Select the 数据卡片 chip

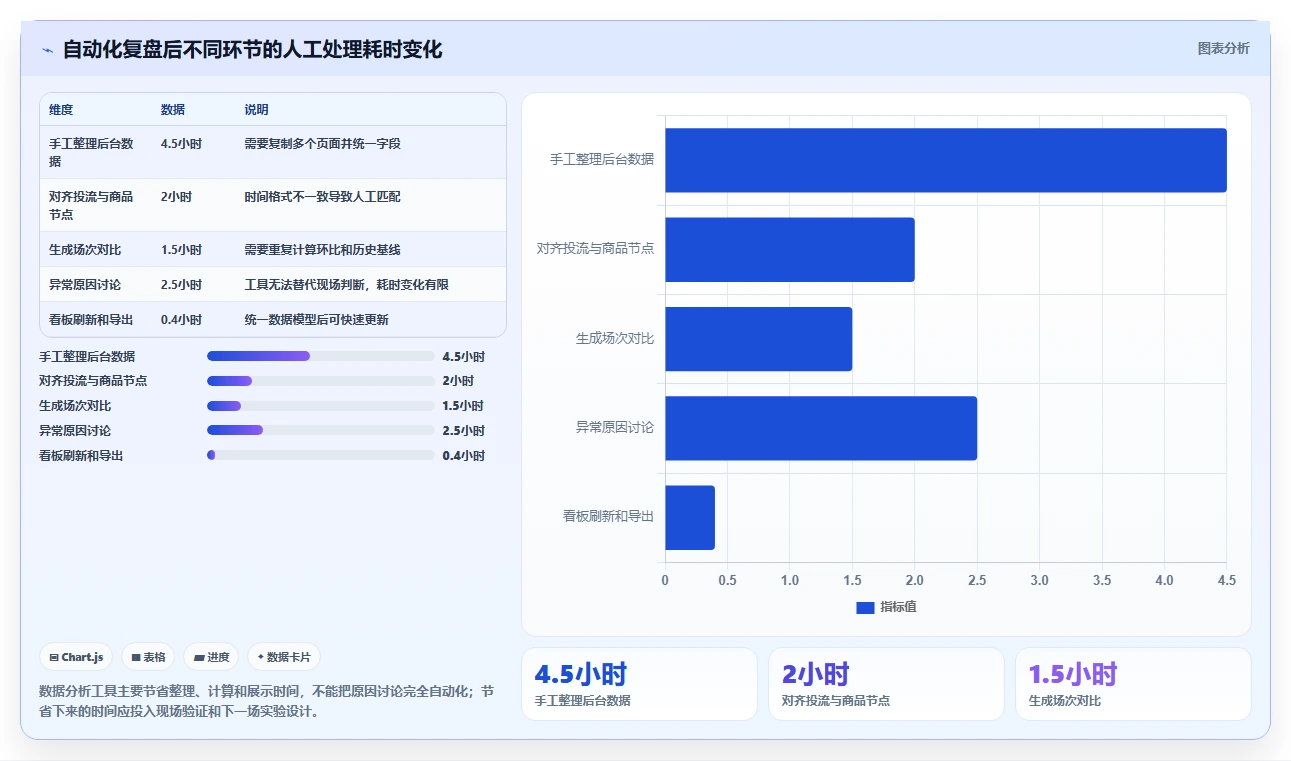tap(284, 657)
